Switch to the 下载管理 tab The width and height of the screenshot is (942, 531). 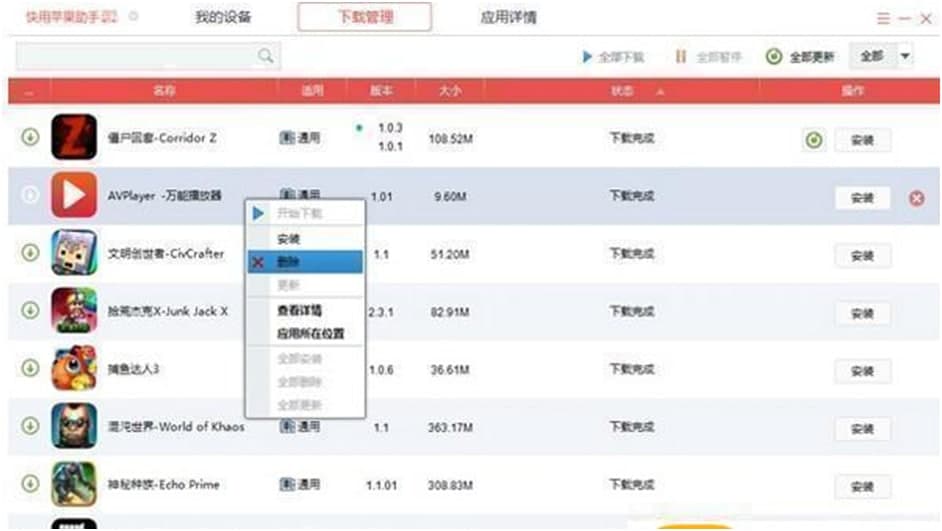(365, 17)
